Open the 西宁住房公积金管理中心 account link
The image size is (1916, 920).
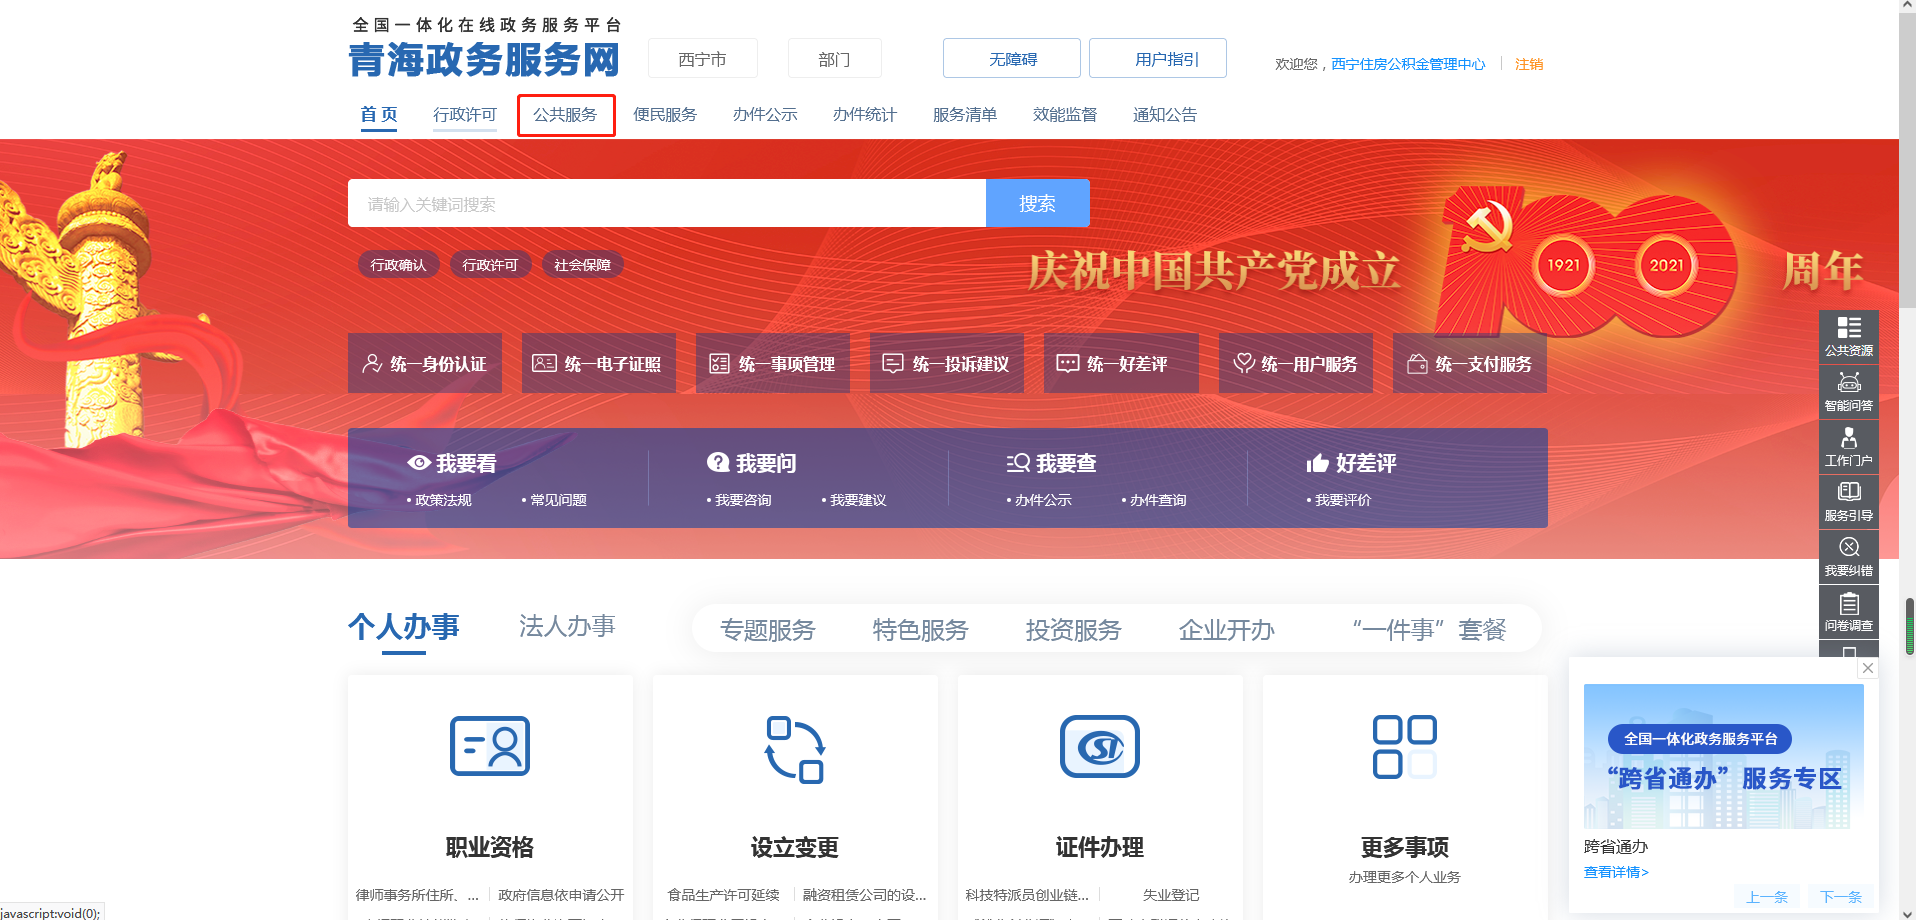pos(1408,64)
